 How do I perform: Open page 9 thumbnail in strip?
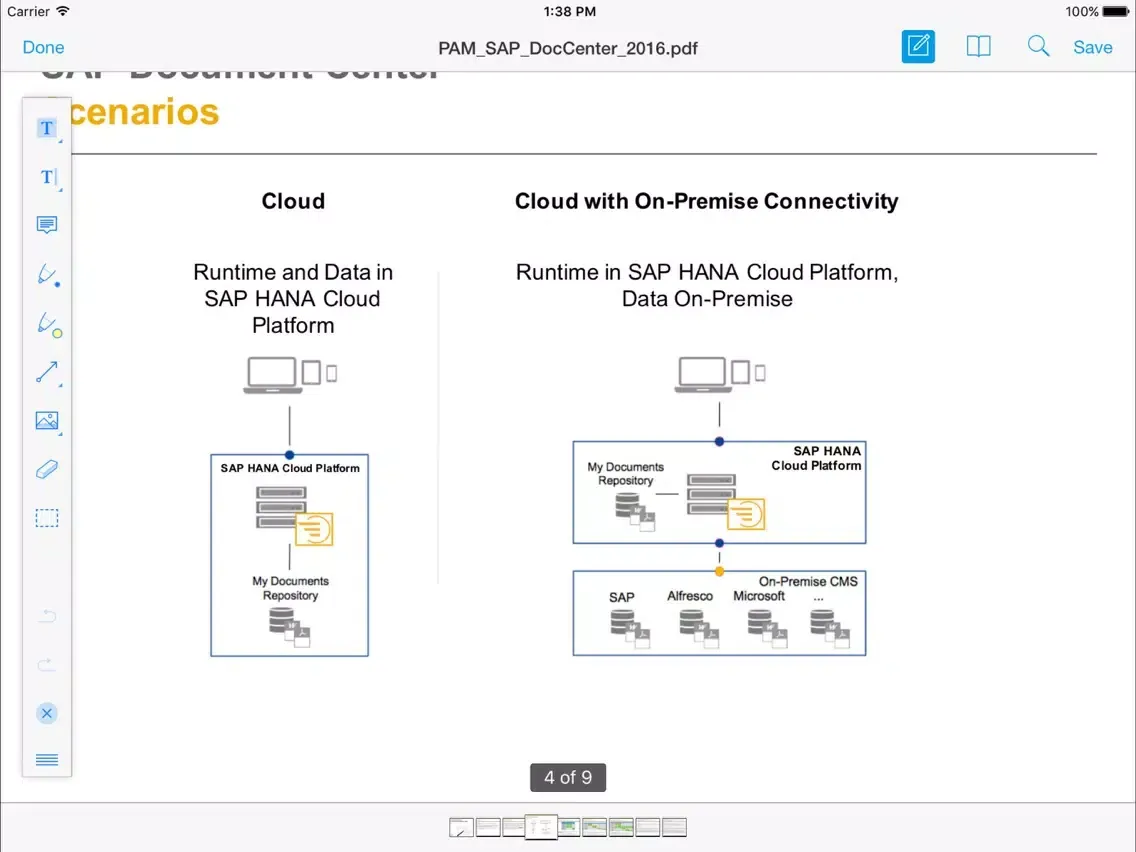pos(674,827)
